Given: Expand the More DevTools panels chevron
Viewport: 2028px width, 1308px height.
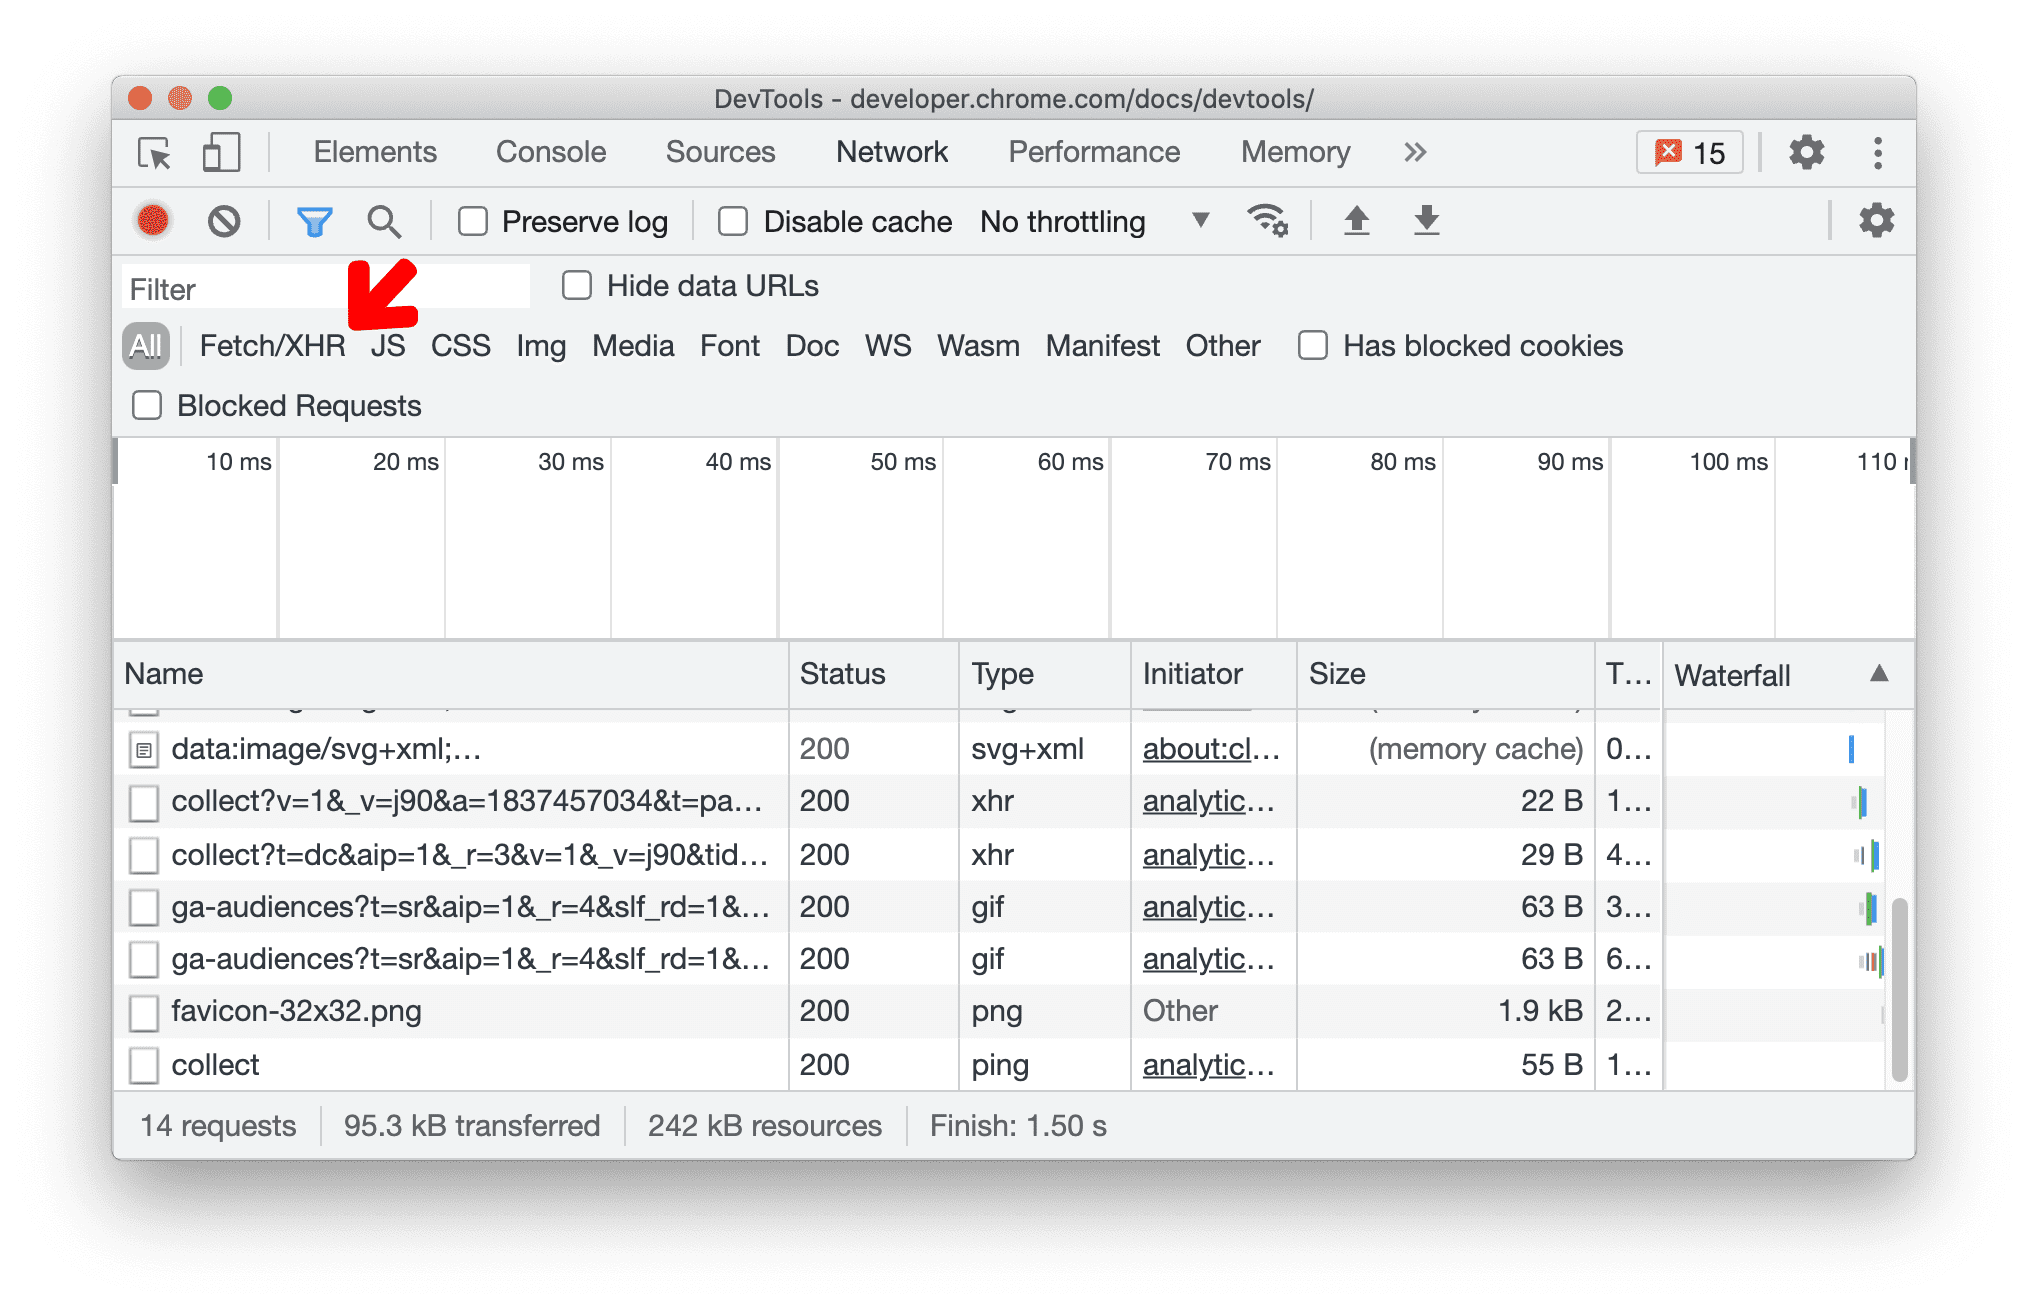Looking at the screenshot, I should tap(1415, 152).
